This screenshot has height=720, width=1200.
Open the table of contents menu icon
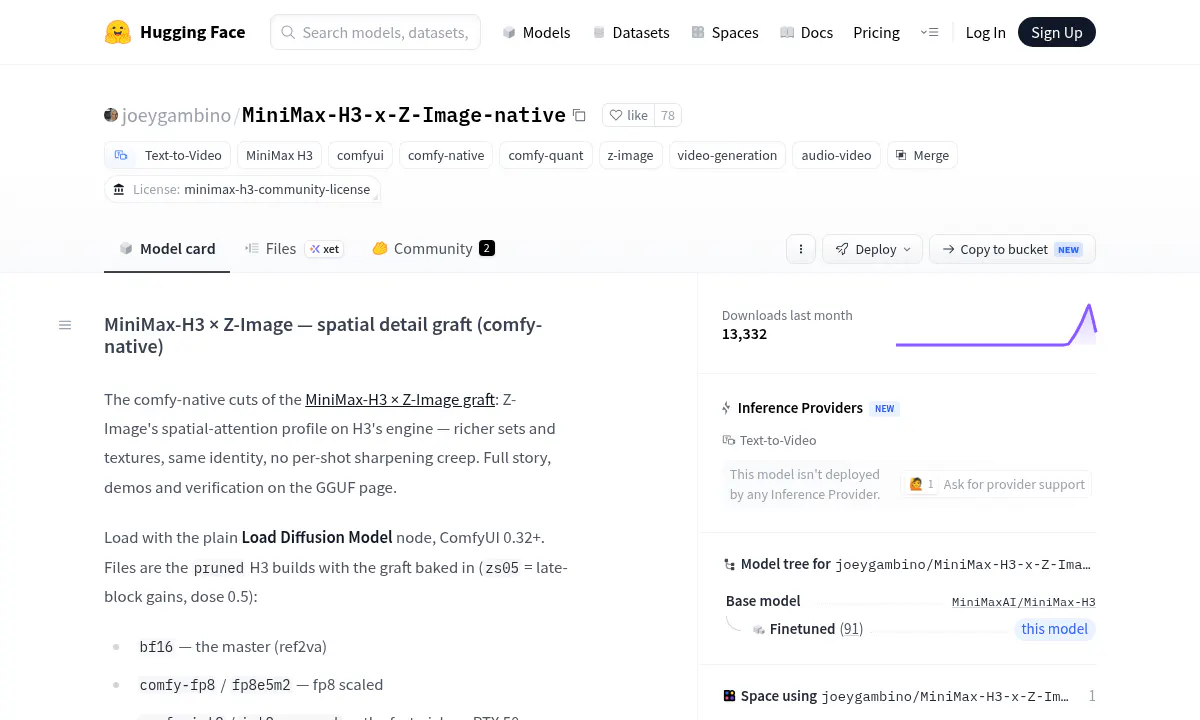[65, 325]
